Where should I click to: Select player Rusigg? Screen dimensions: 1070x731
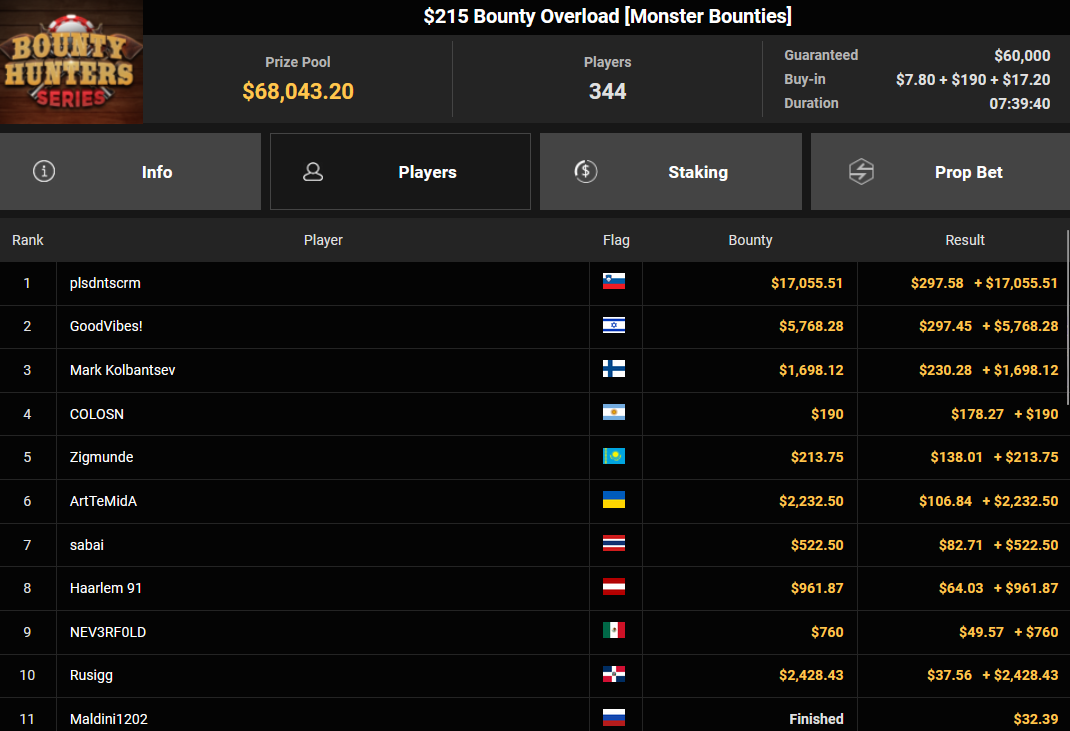[x=91, y=676]
